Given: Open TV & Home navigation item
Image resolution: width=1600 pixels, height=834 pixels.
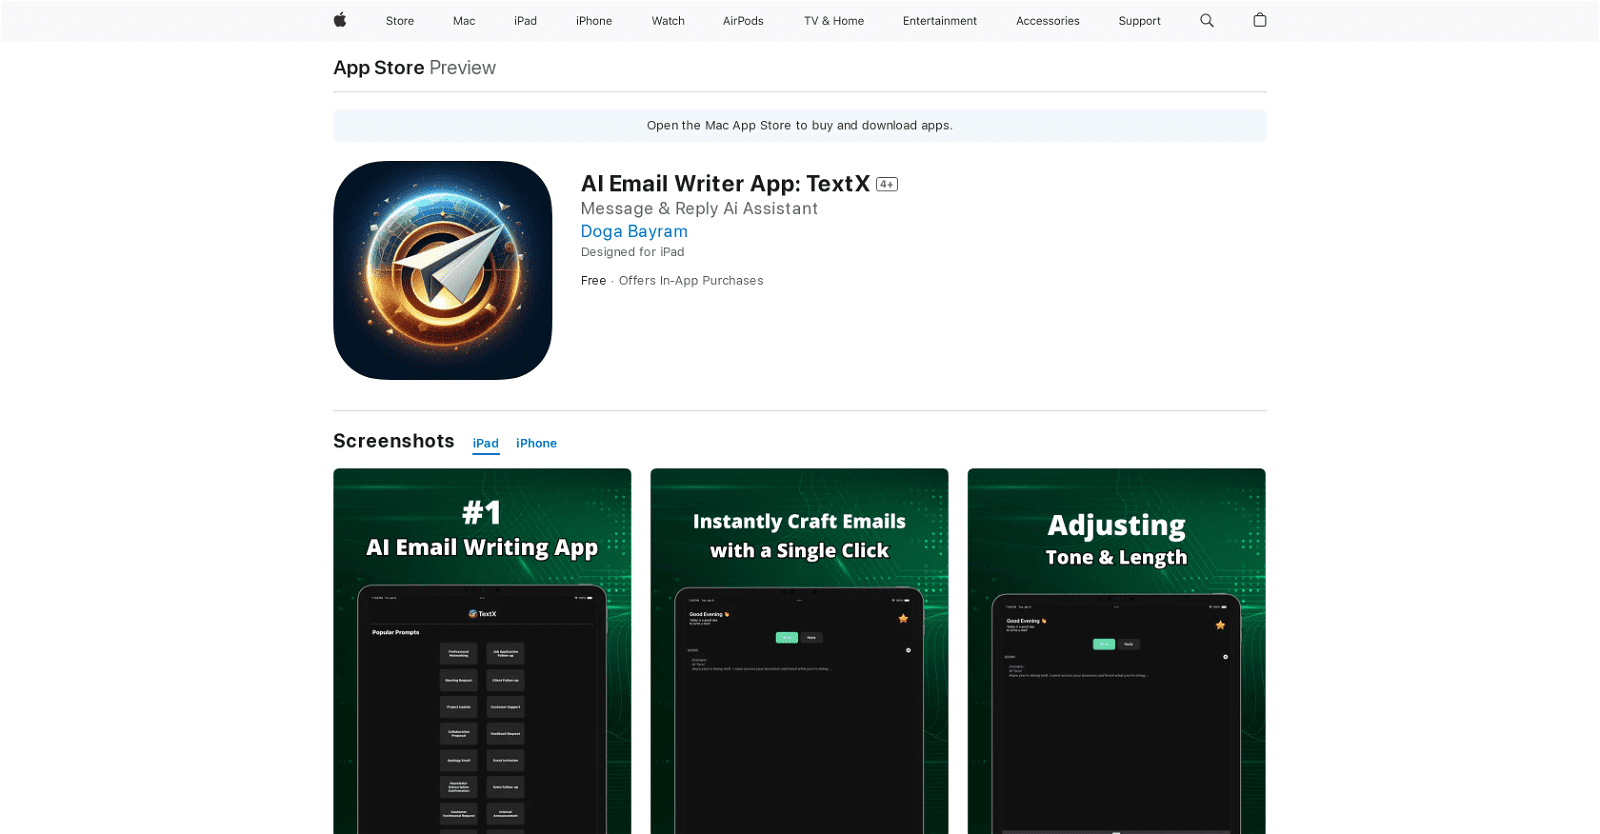Looking at the screenshot, I should coord(834,21).
